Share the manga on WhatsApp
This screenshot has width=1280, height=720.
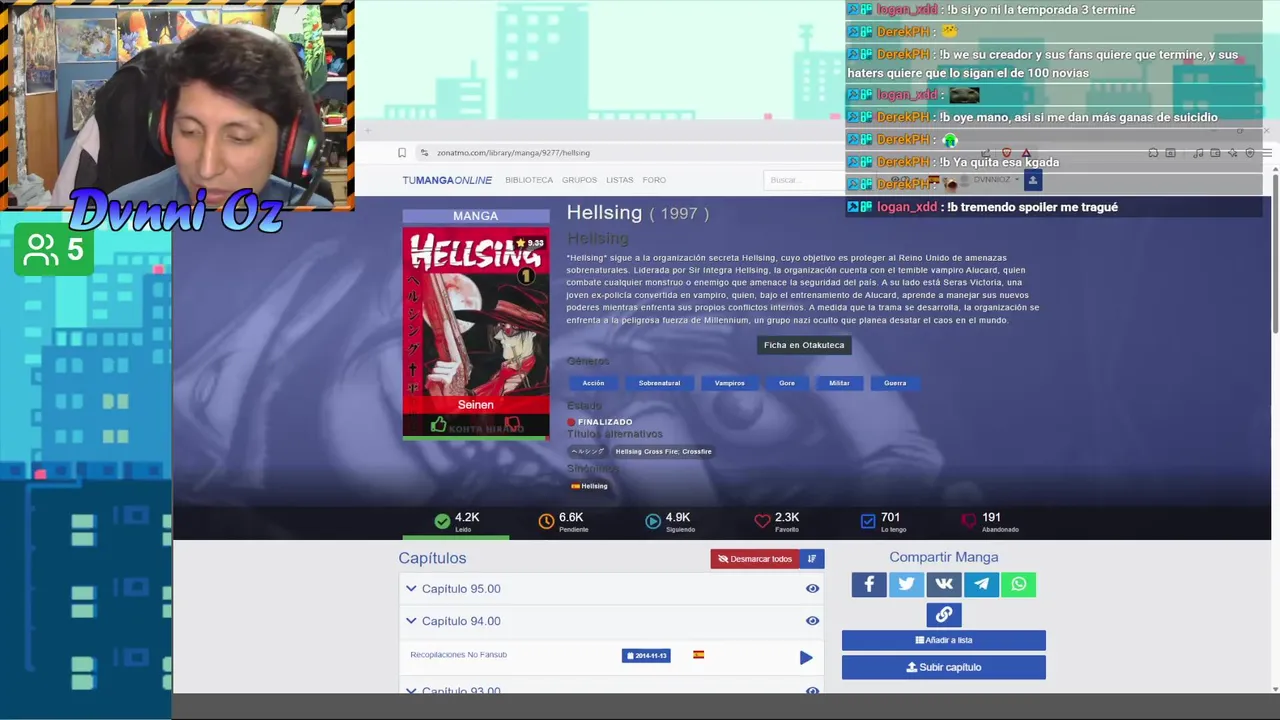(1018, 584)
